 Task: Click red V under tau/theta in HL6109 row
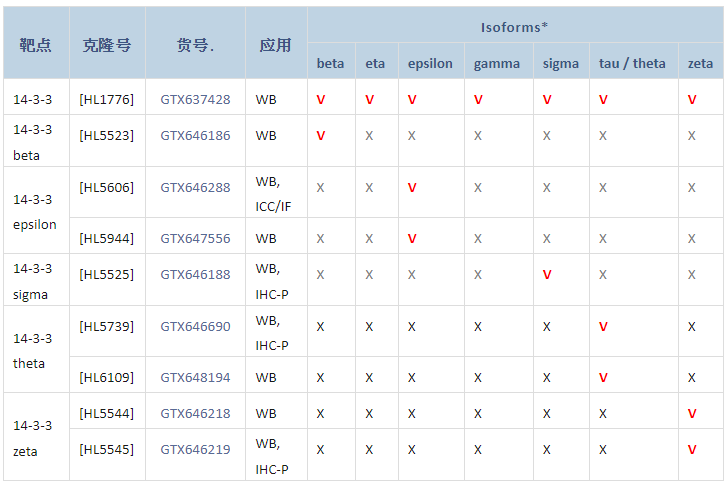click(x=603, y=378)
